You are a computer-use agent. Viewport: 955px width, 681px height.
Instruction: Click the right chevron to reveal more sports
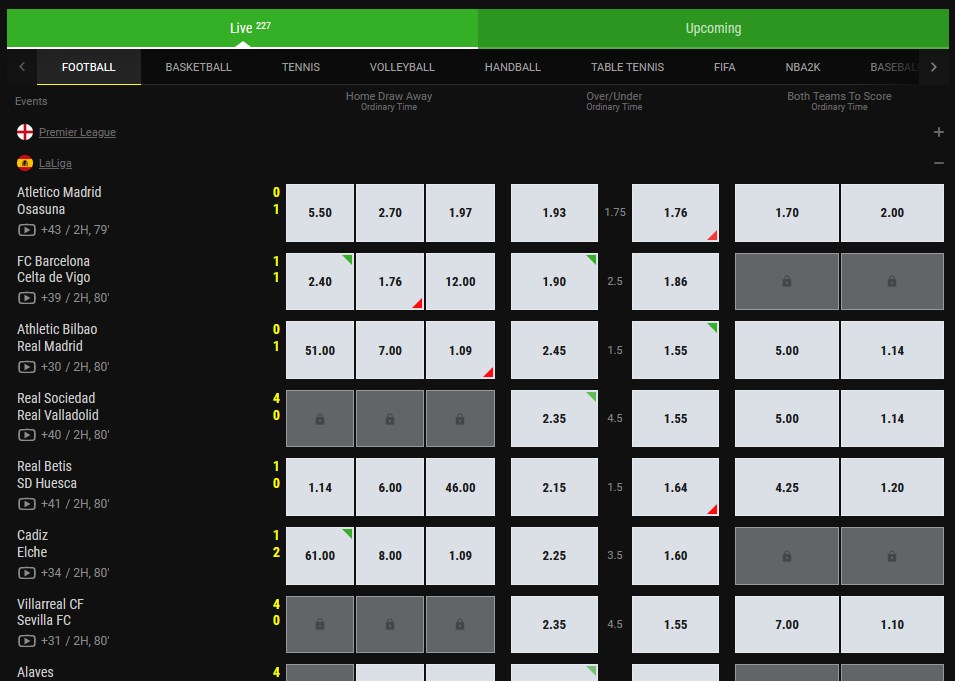934,67
